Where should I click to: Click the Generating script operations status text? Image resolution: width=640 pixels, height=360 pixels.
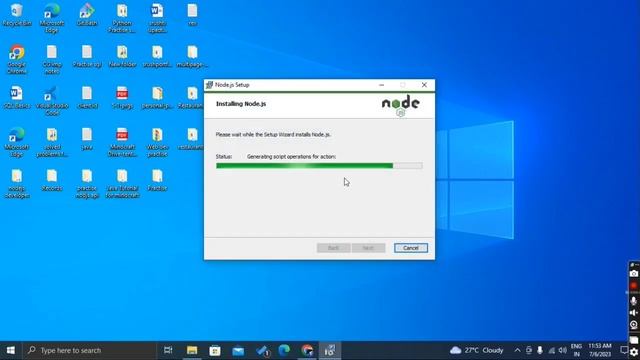point(291,156)
